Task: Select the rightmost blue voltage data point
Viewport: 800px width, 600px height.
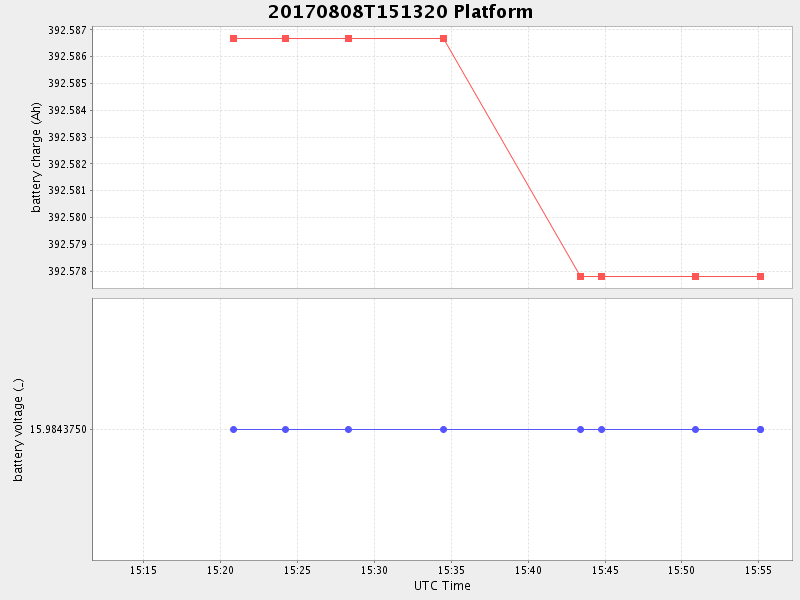Action: pyautogui.click(x=760, y=429)
